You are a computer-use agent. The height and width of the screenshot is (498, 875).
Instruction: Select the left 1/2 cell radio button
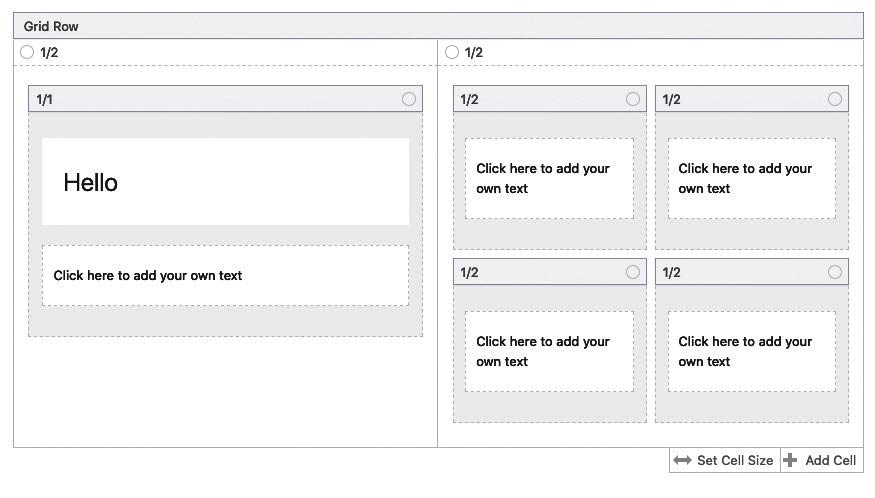tap(27, 52)
